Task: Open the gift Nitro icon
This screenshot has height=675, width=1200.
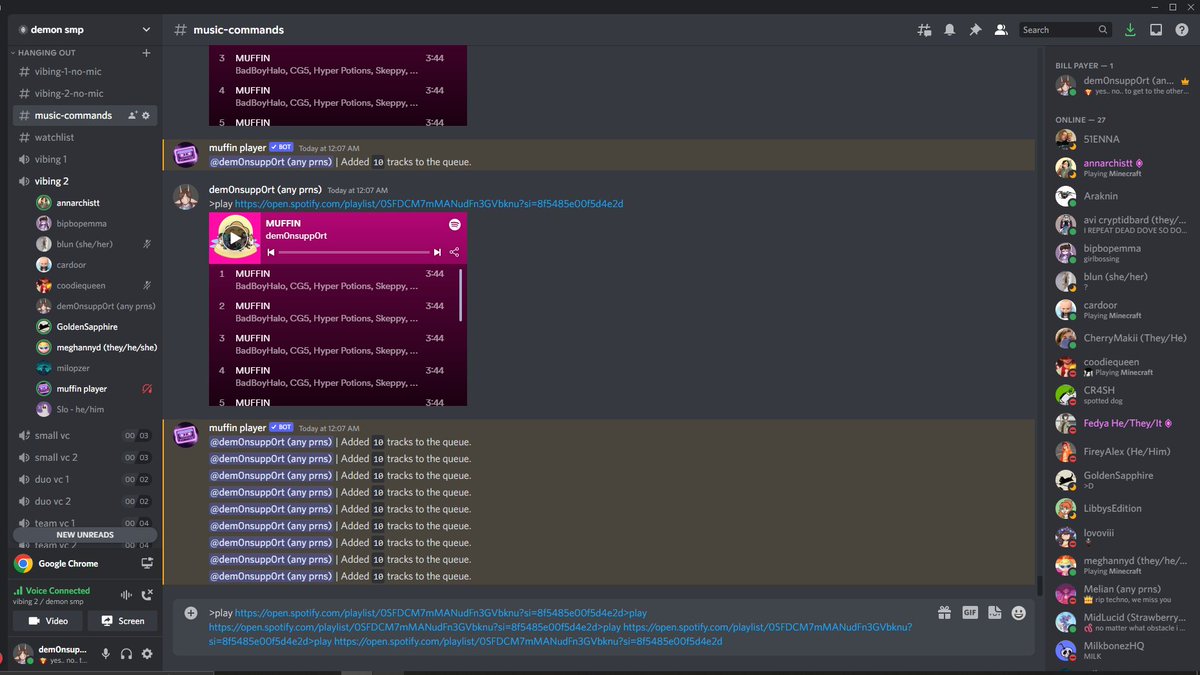Action: point(944,613)
